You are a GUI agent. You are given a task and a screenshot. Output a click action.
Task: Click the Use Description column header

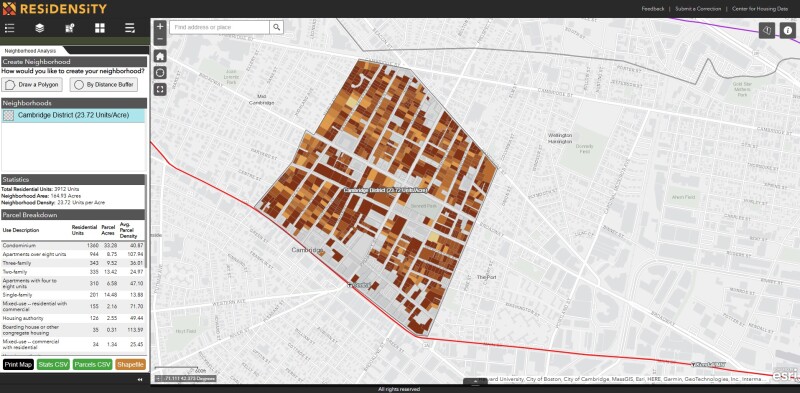[x=20, y=230]
